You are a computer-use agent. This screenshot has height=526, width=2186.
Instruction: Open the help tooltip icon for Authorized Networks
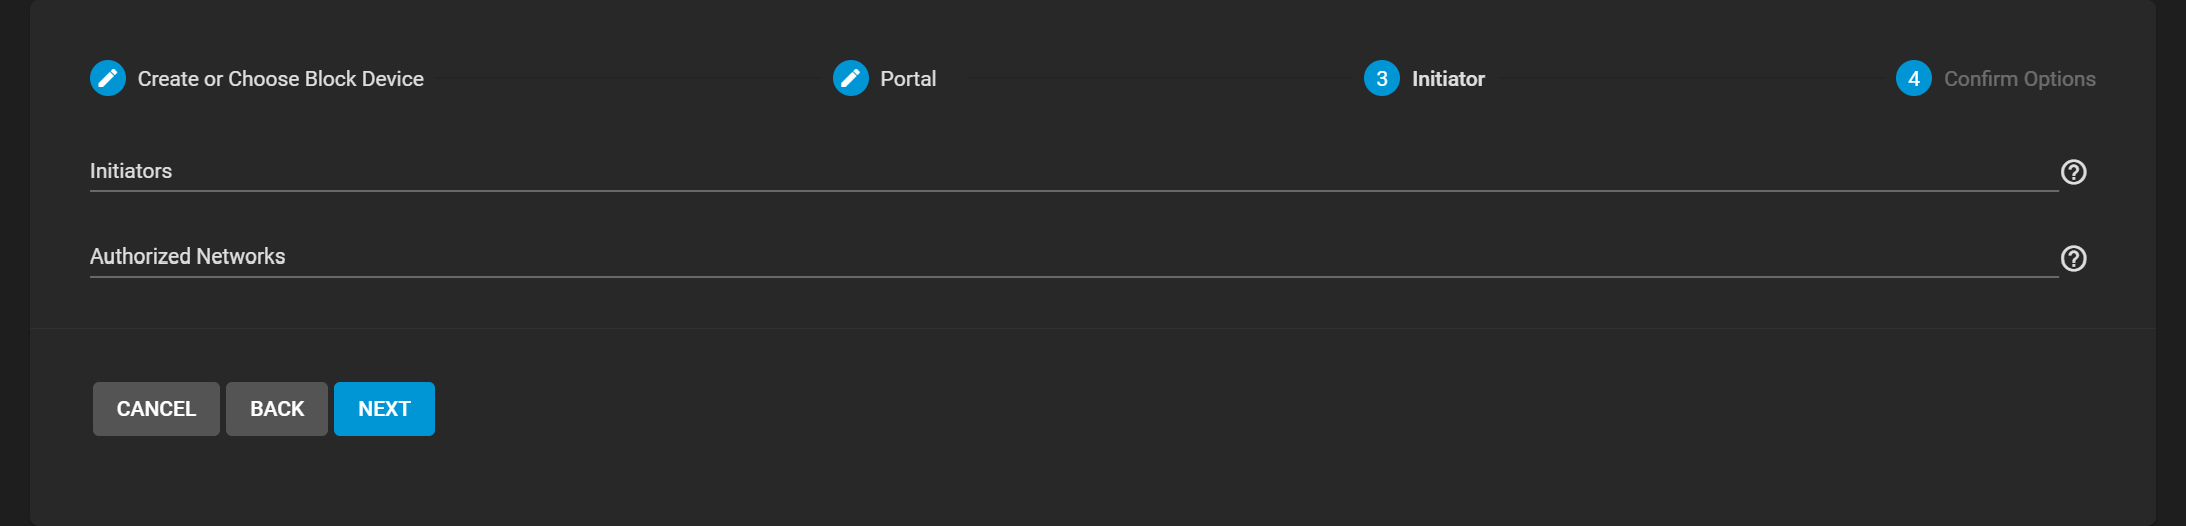tap(2074, 259)
